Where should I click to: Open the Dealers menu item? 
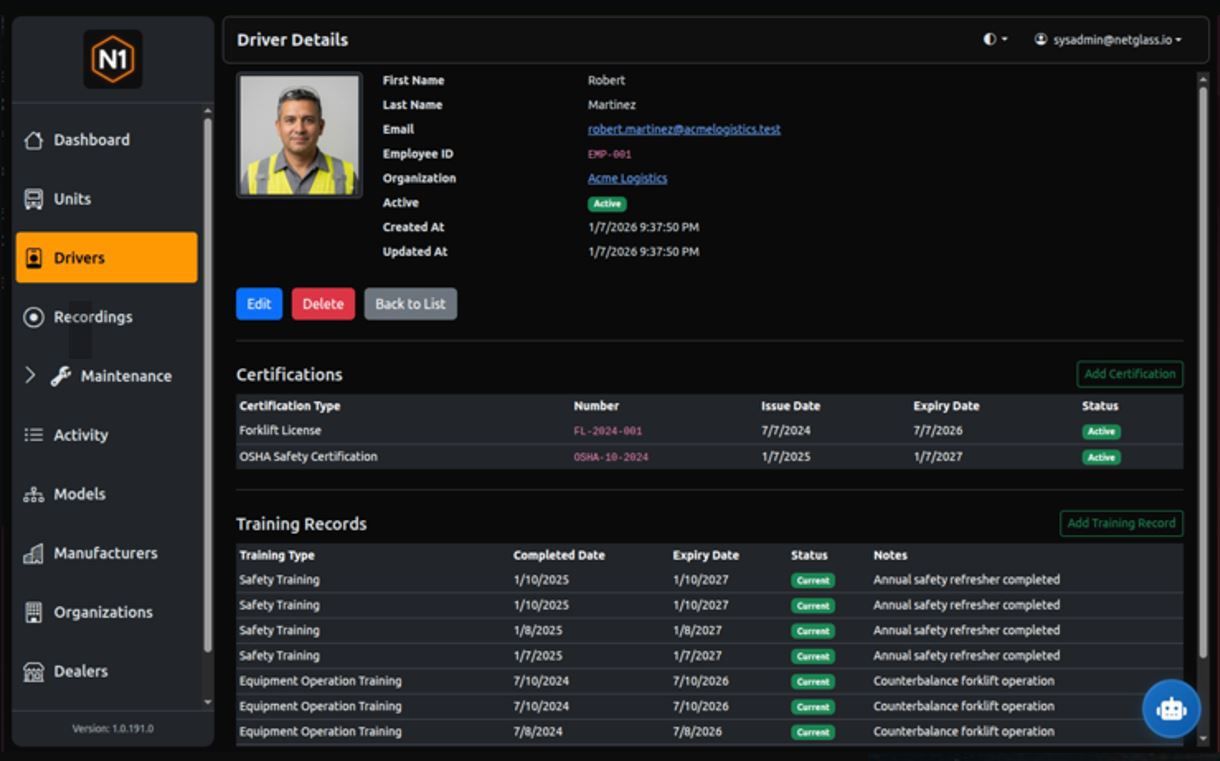coord(80,671)
